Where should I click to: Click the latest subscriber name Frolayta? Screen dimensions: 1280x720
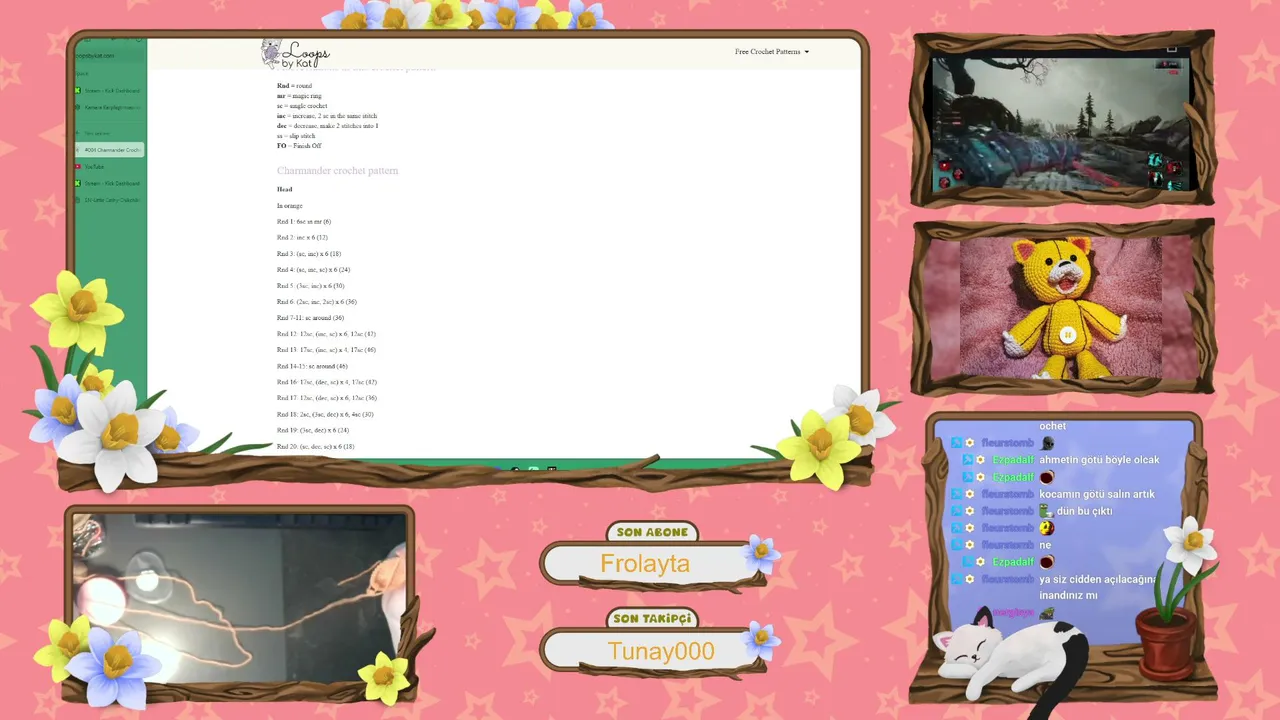click(645, 564)
